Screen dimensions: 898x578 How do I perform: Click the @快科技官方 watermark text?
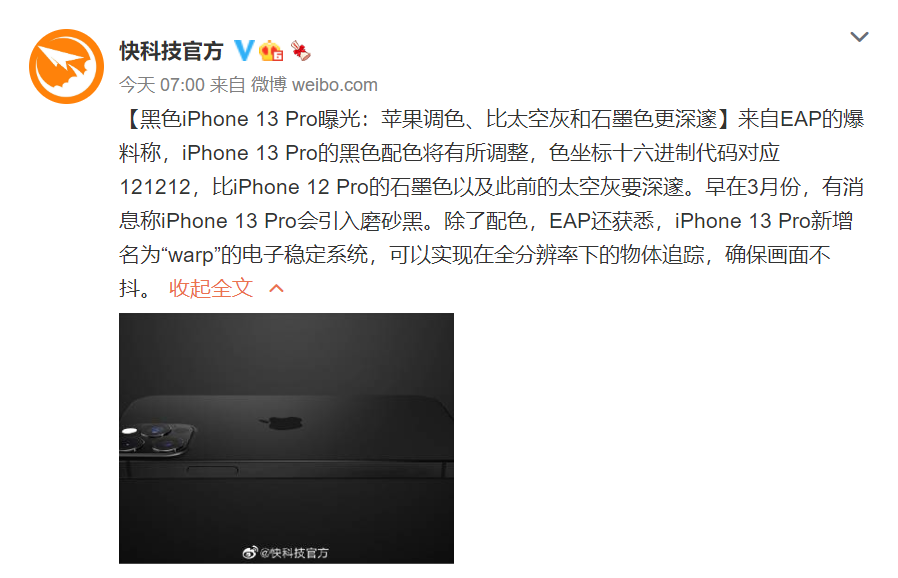[294, 553]
